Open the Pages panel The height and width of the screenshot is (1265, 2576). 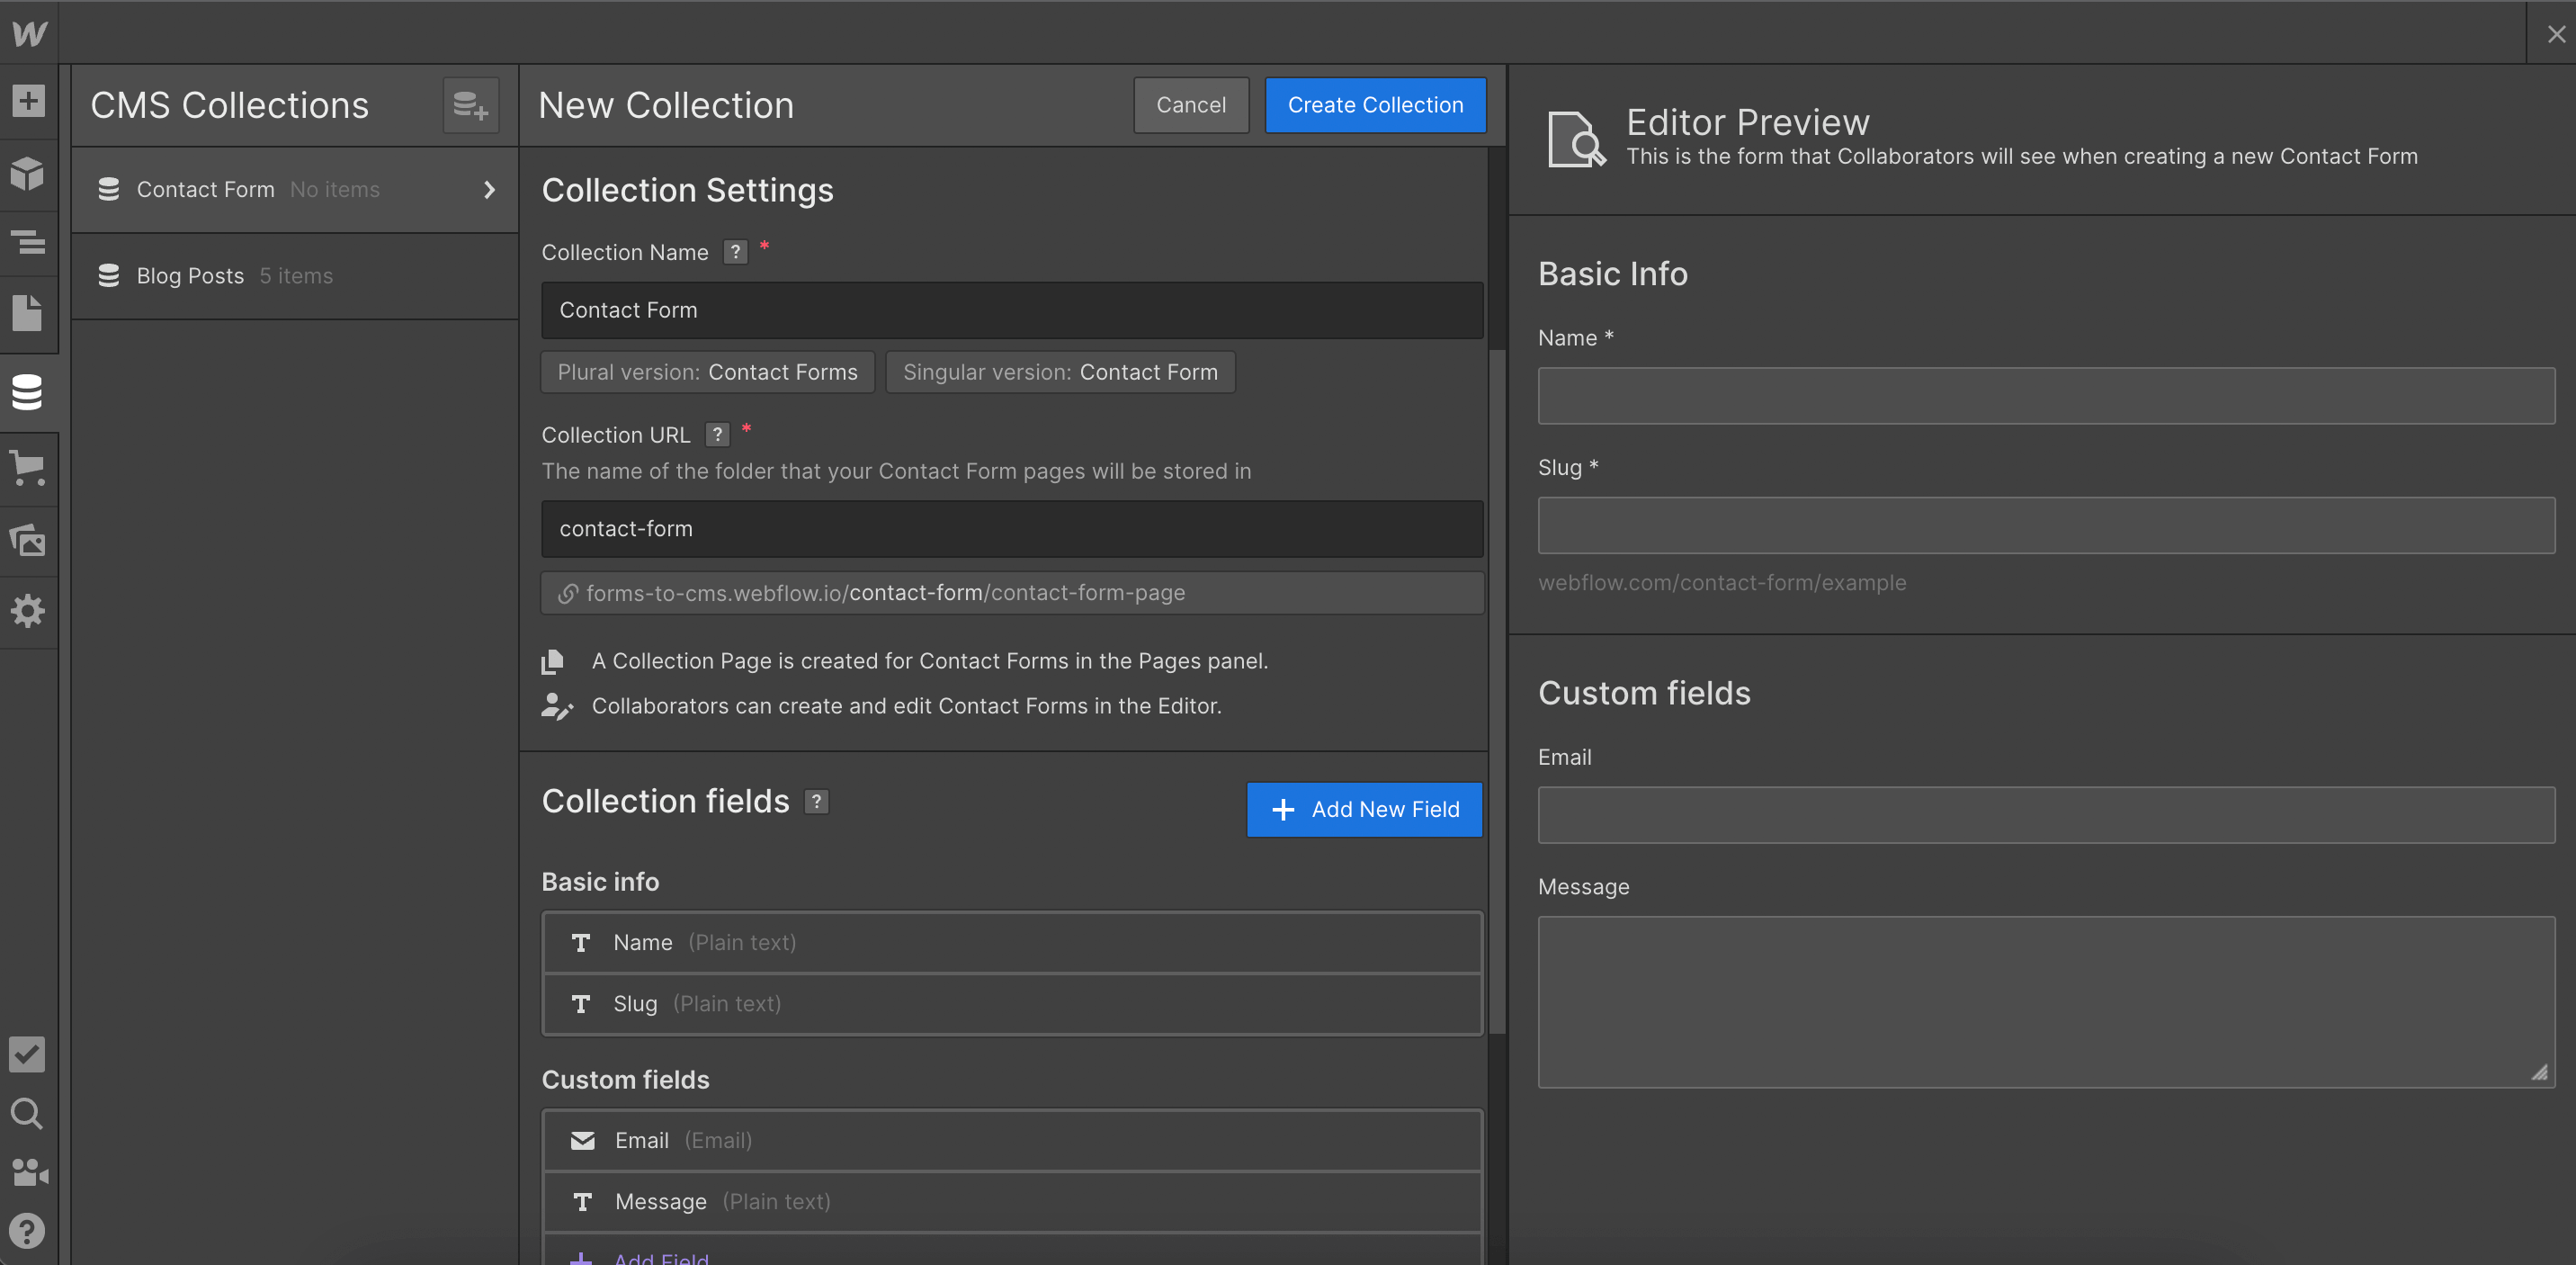(28, 312)
